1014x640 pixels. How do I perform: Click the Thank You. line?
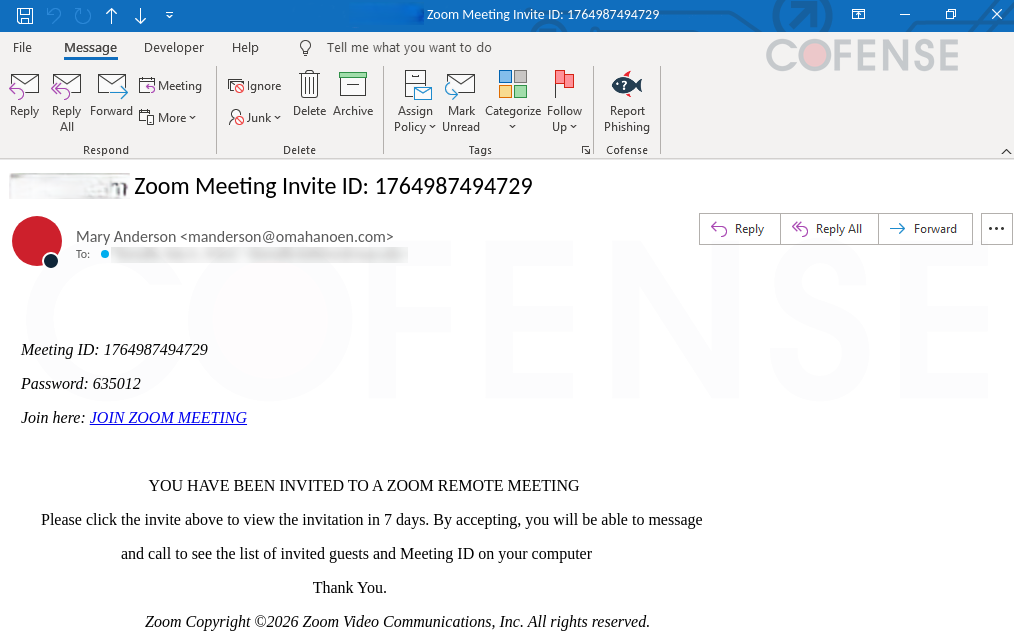point(350,588)
